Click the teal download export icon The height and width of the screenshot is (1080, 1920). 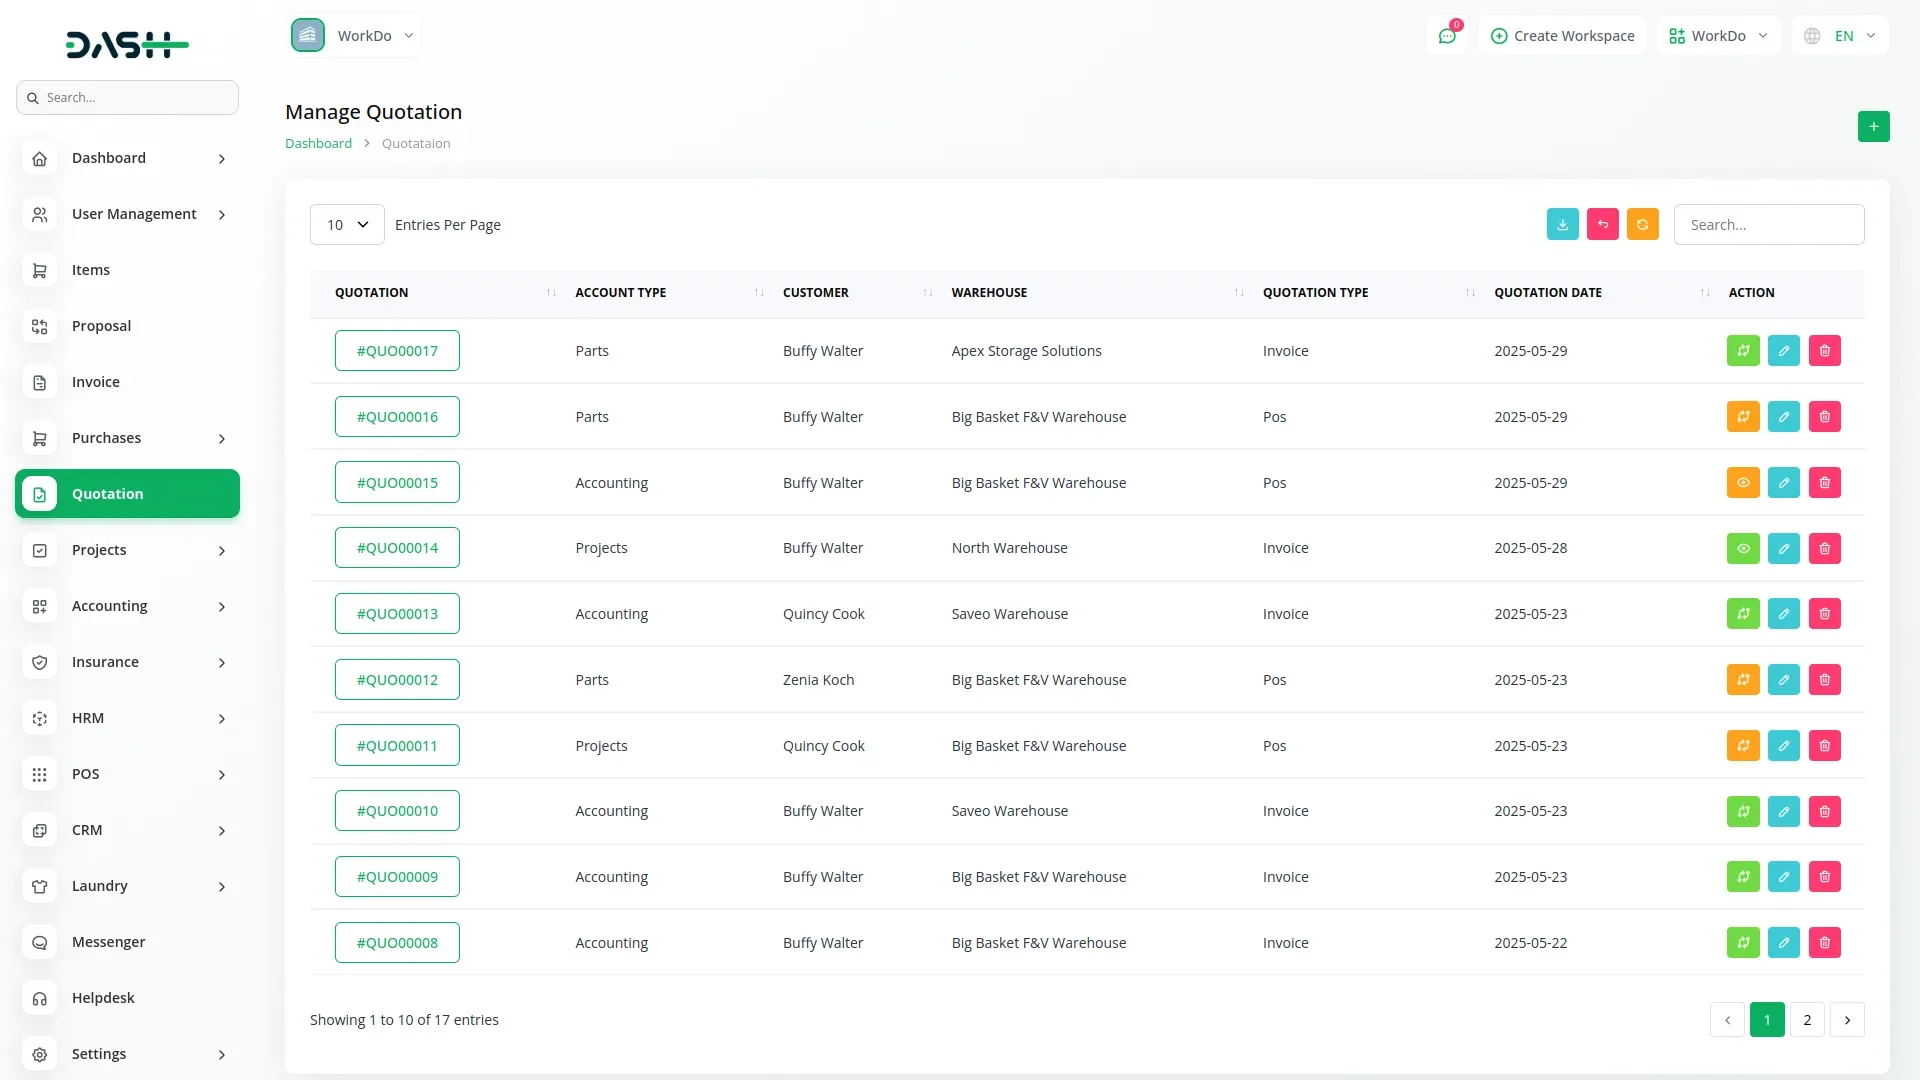[1562, 225]
